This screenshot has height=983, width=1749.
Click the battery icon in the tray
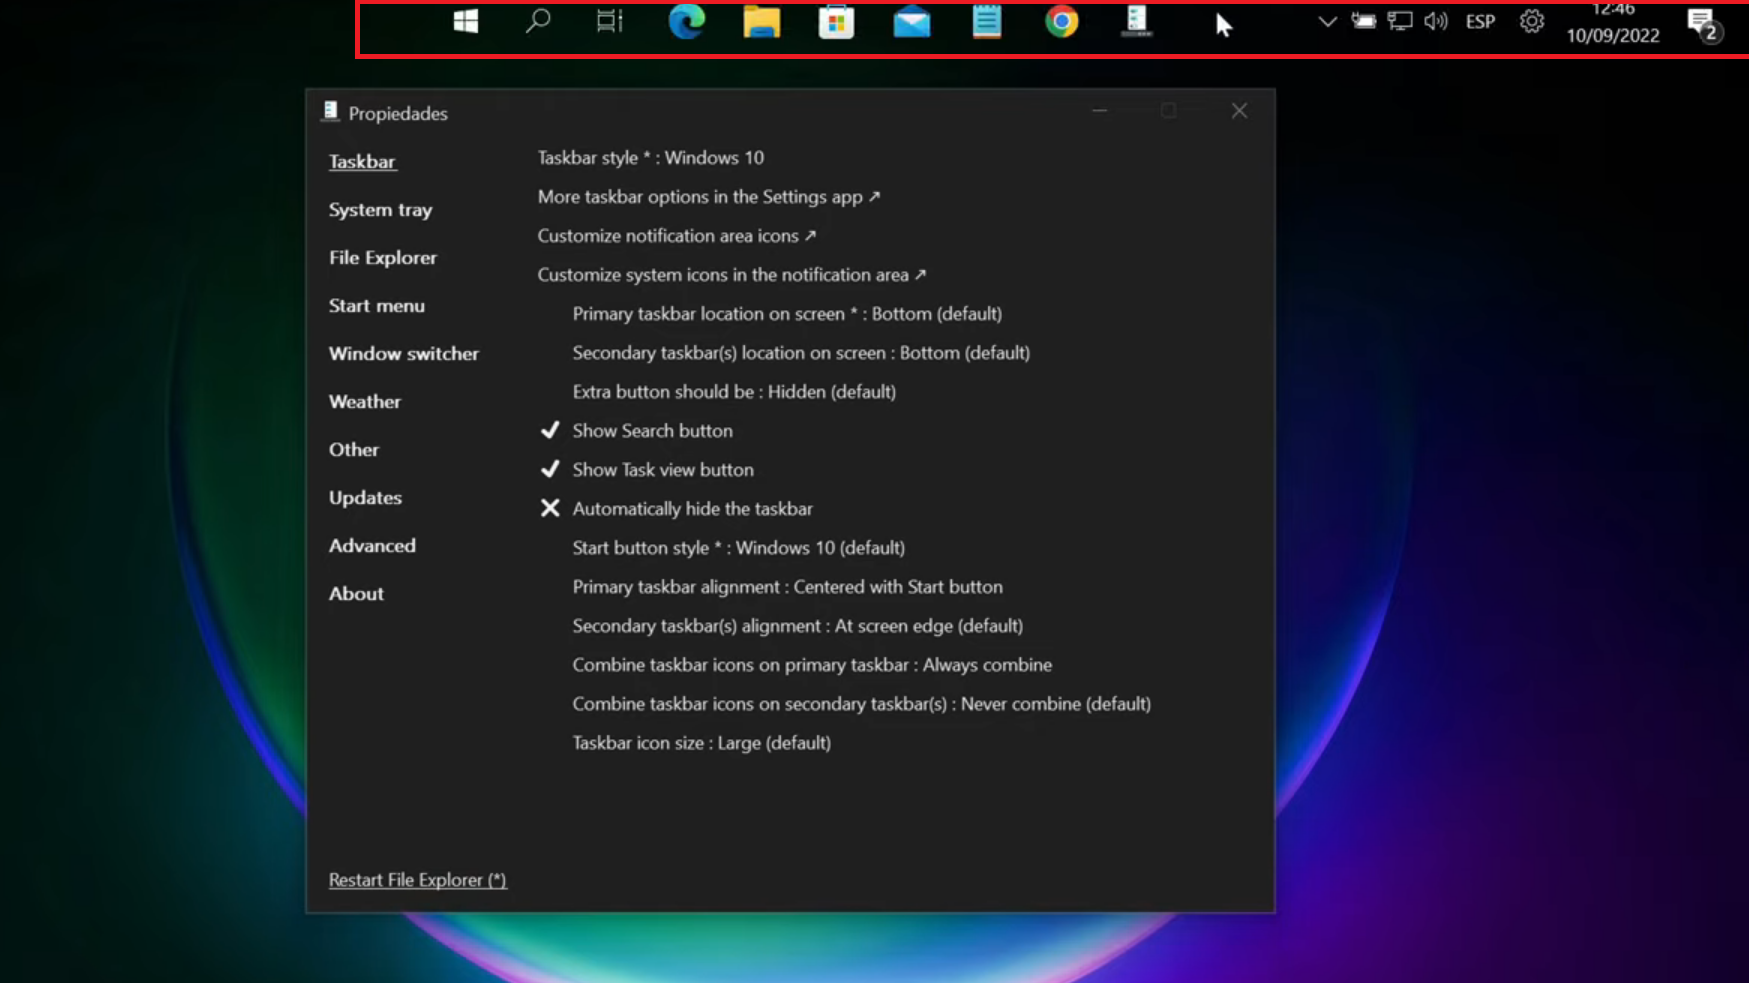(x=1363, y=21)
